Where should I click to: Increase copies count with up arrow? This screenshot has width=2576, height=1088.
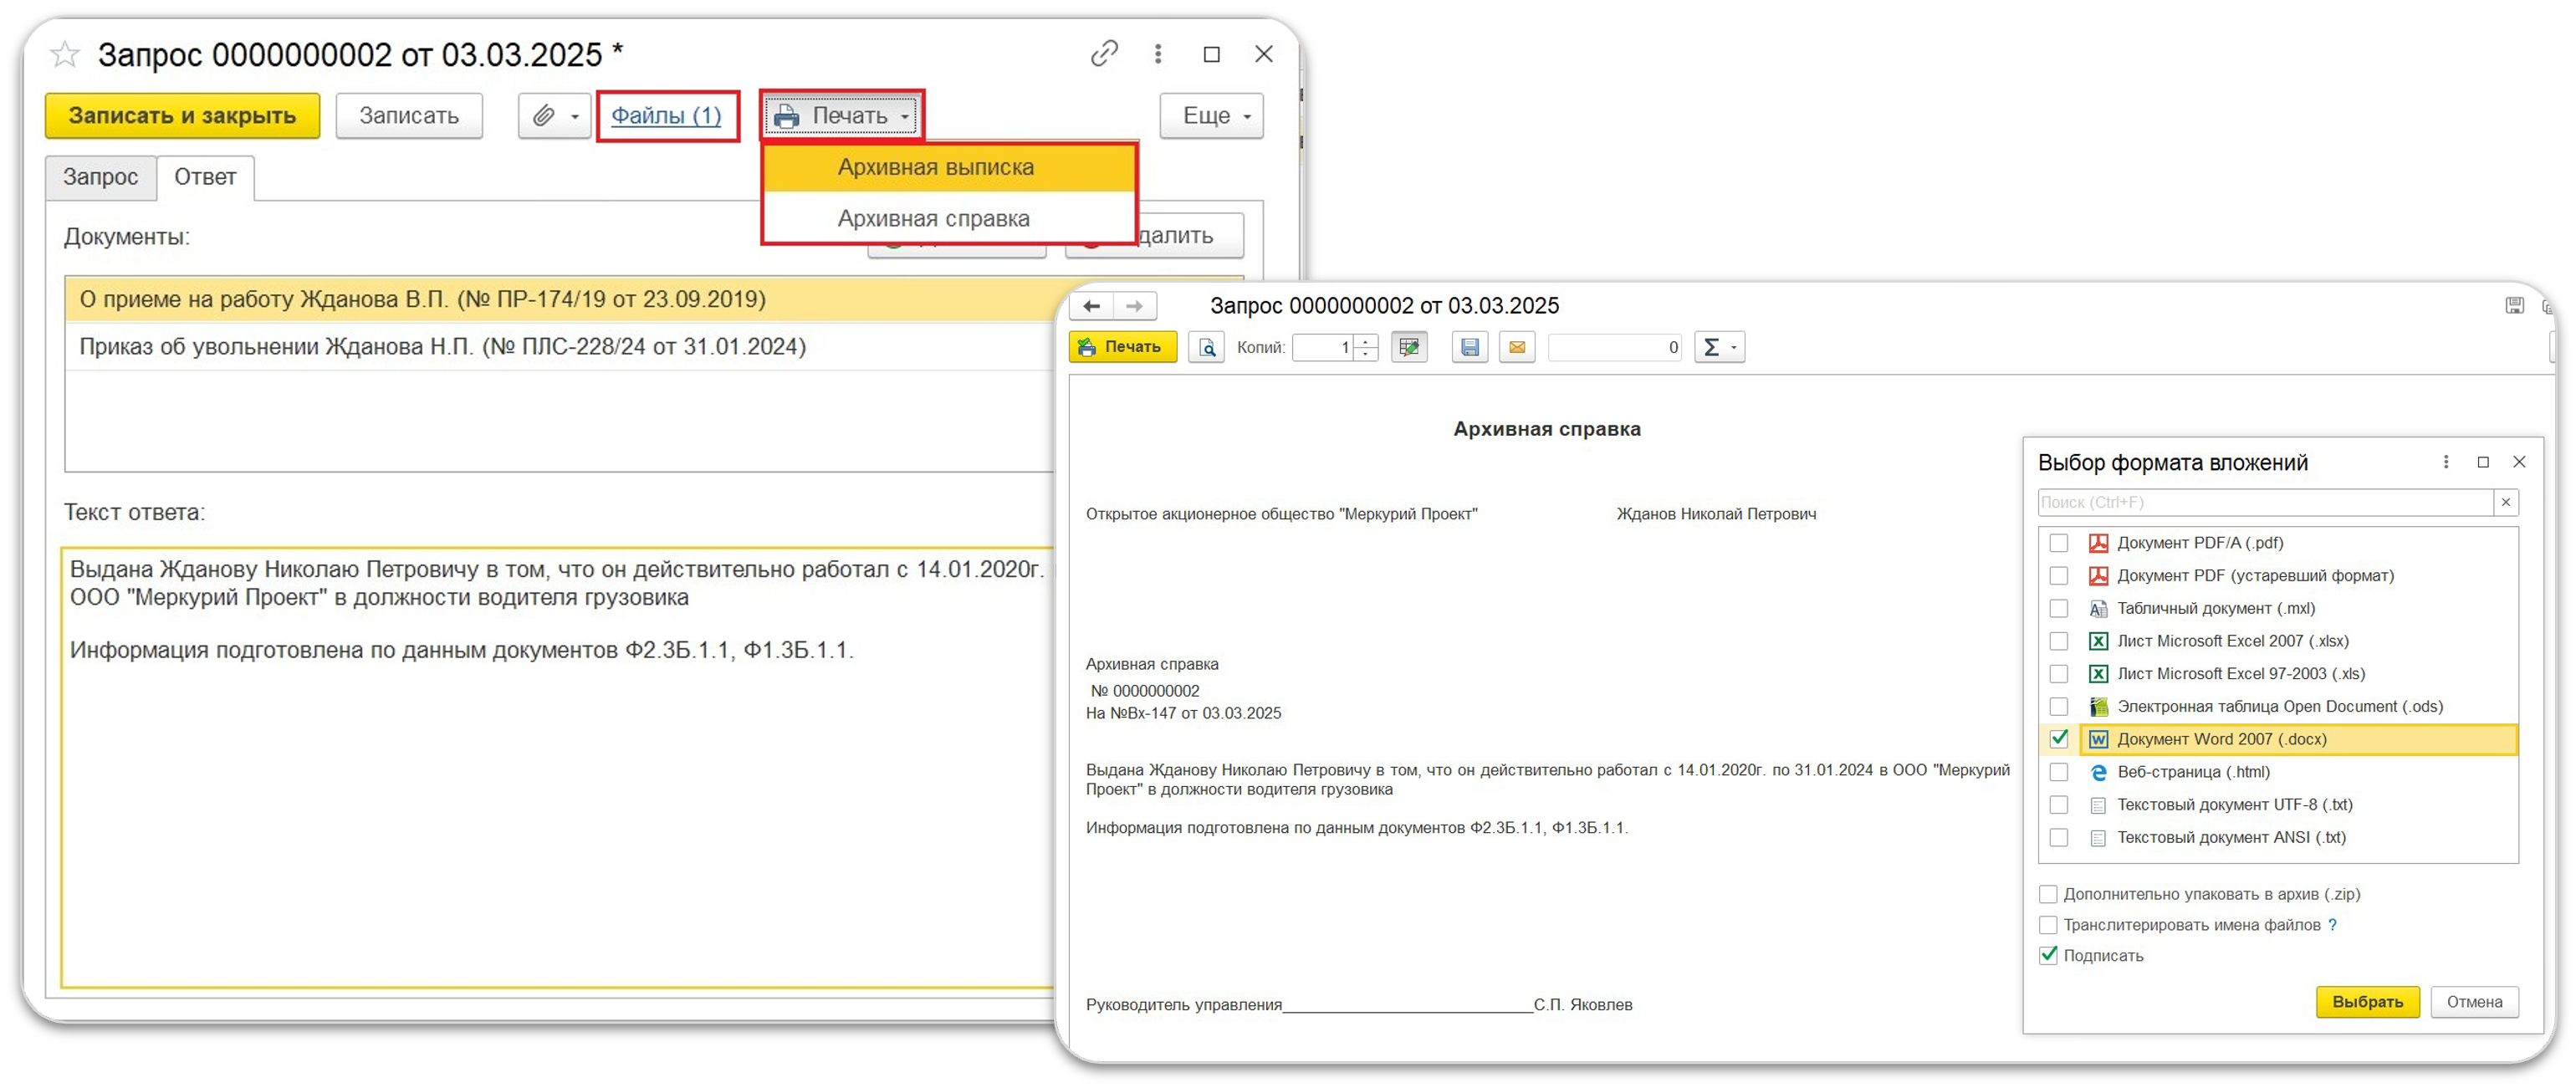(1366, 341)
